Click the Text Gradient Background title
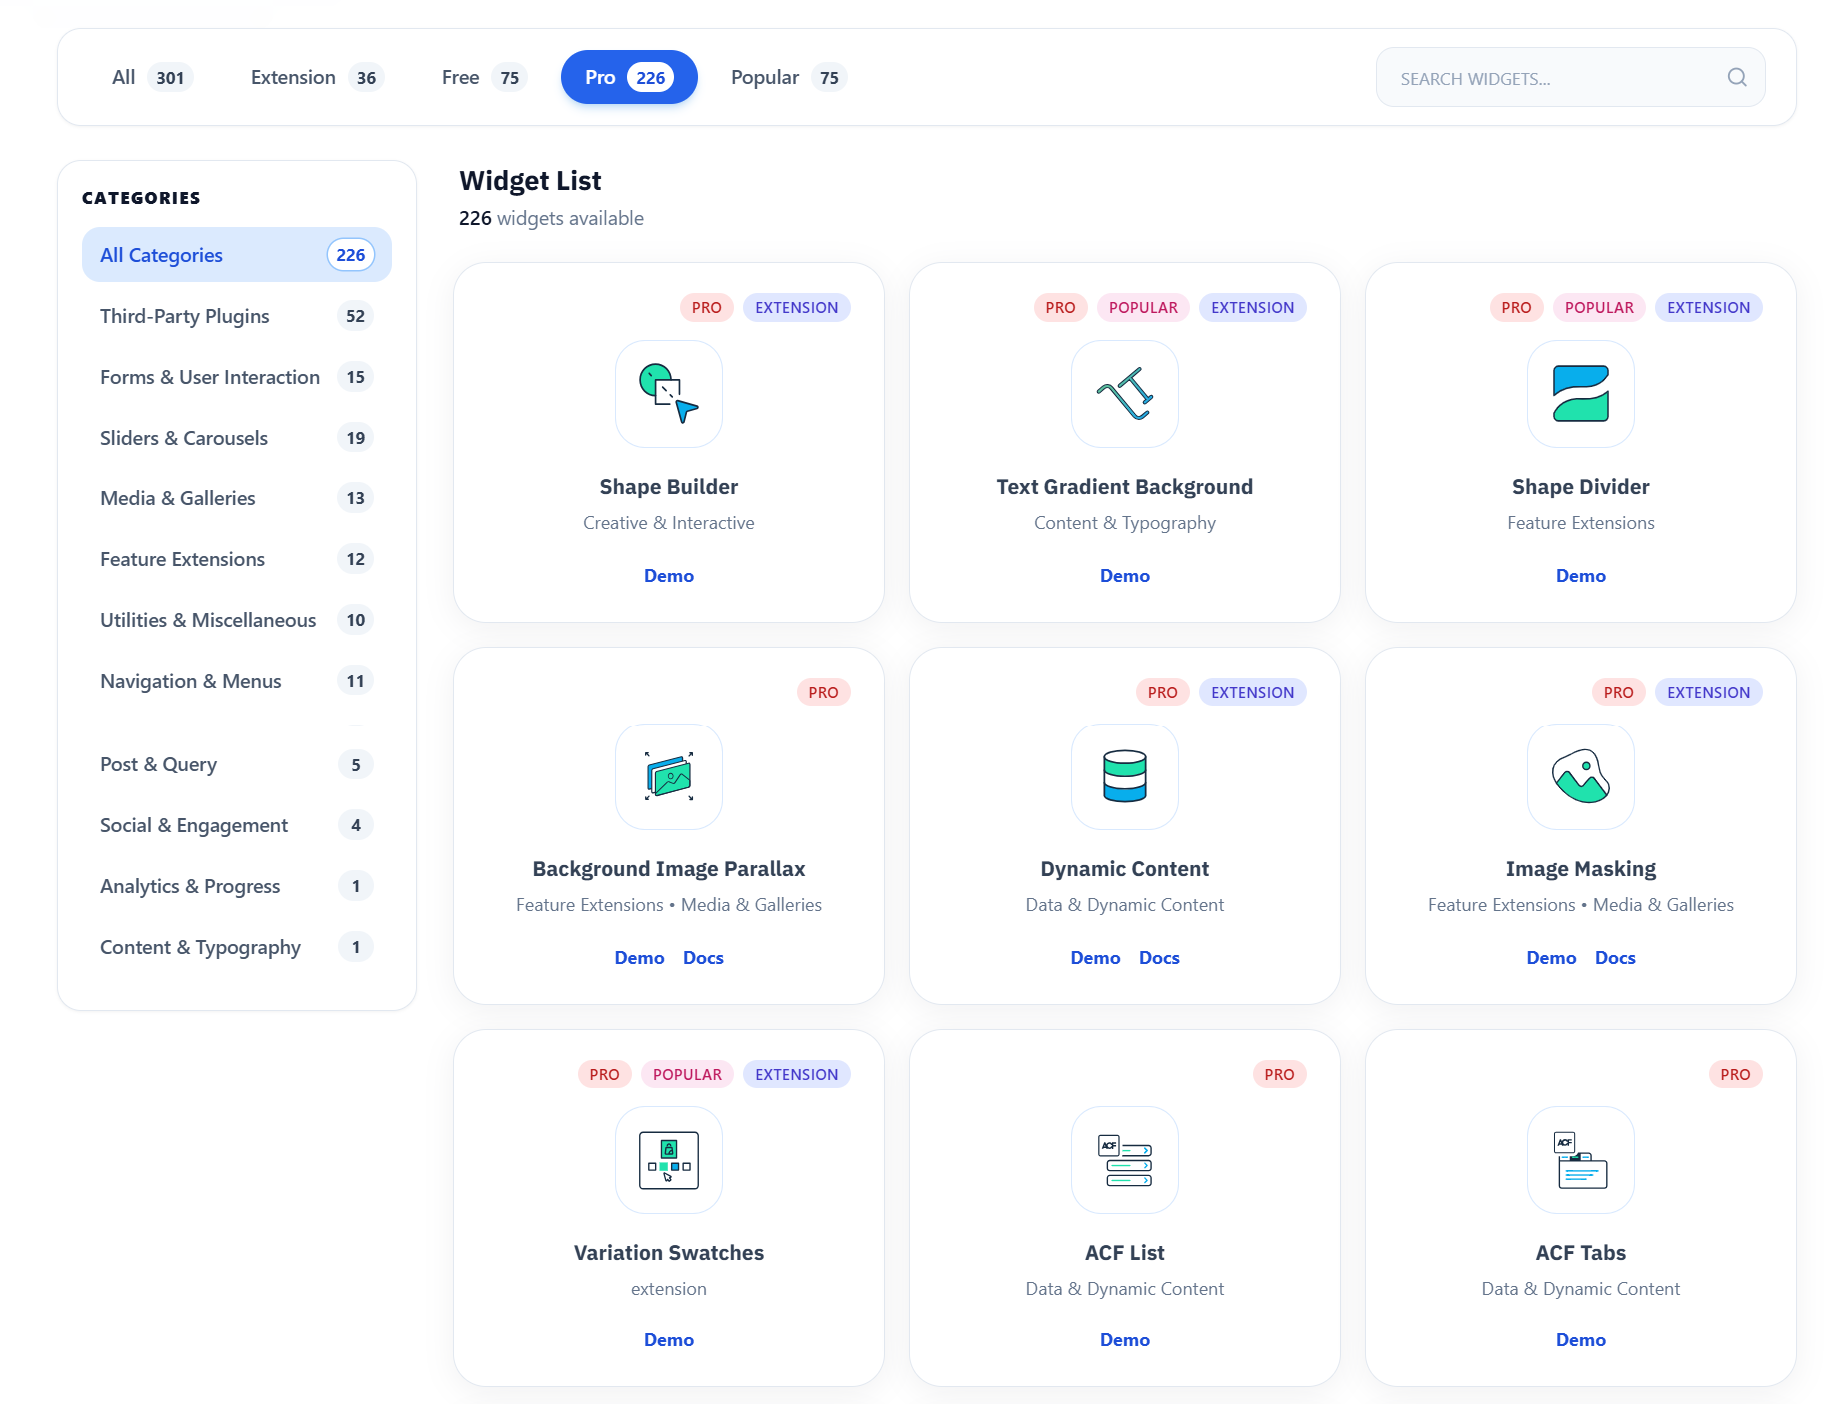This screenshot has width=1847, height=1404. [x=1125, y=487]
